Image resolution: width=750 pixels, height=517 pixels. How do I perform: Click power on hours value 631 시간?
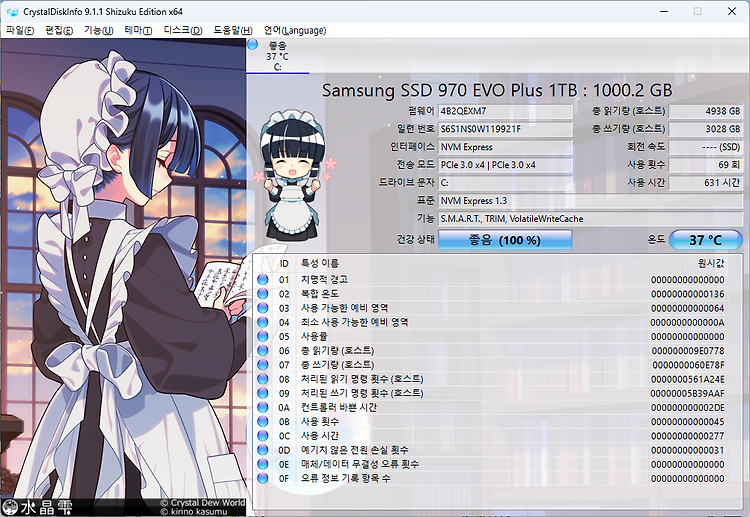[706, 183]
